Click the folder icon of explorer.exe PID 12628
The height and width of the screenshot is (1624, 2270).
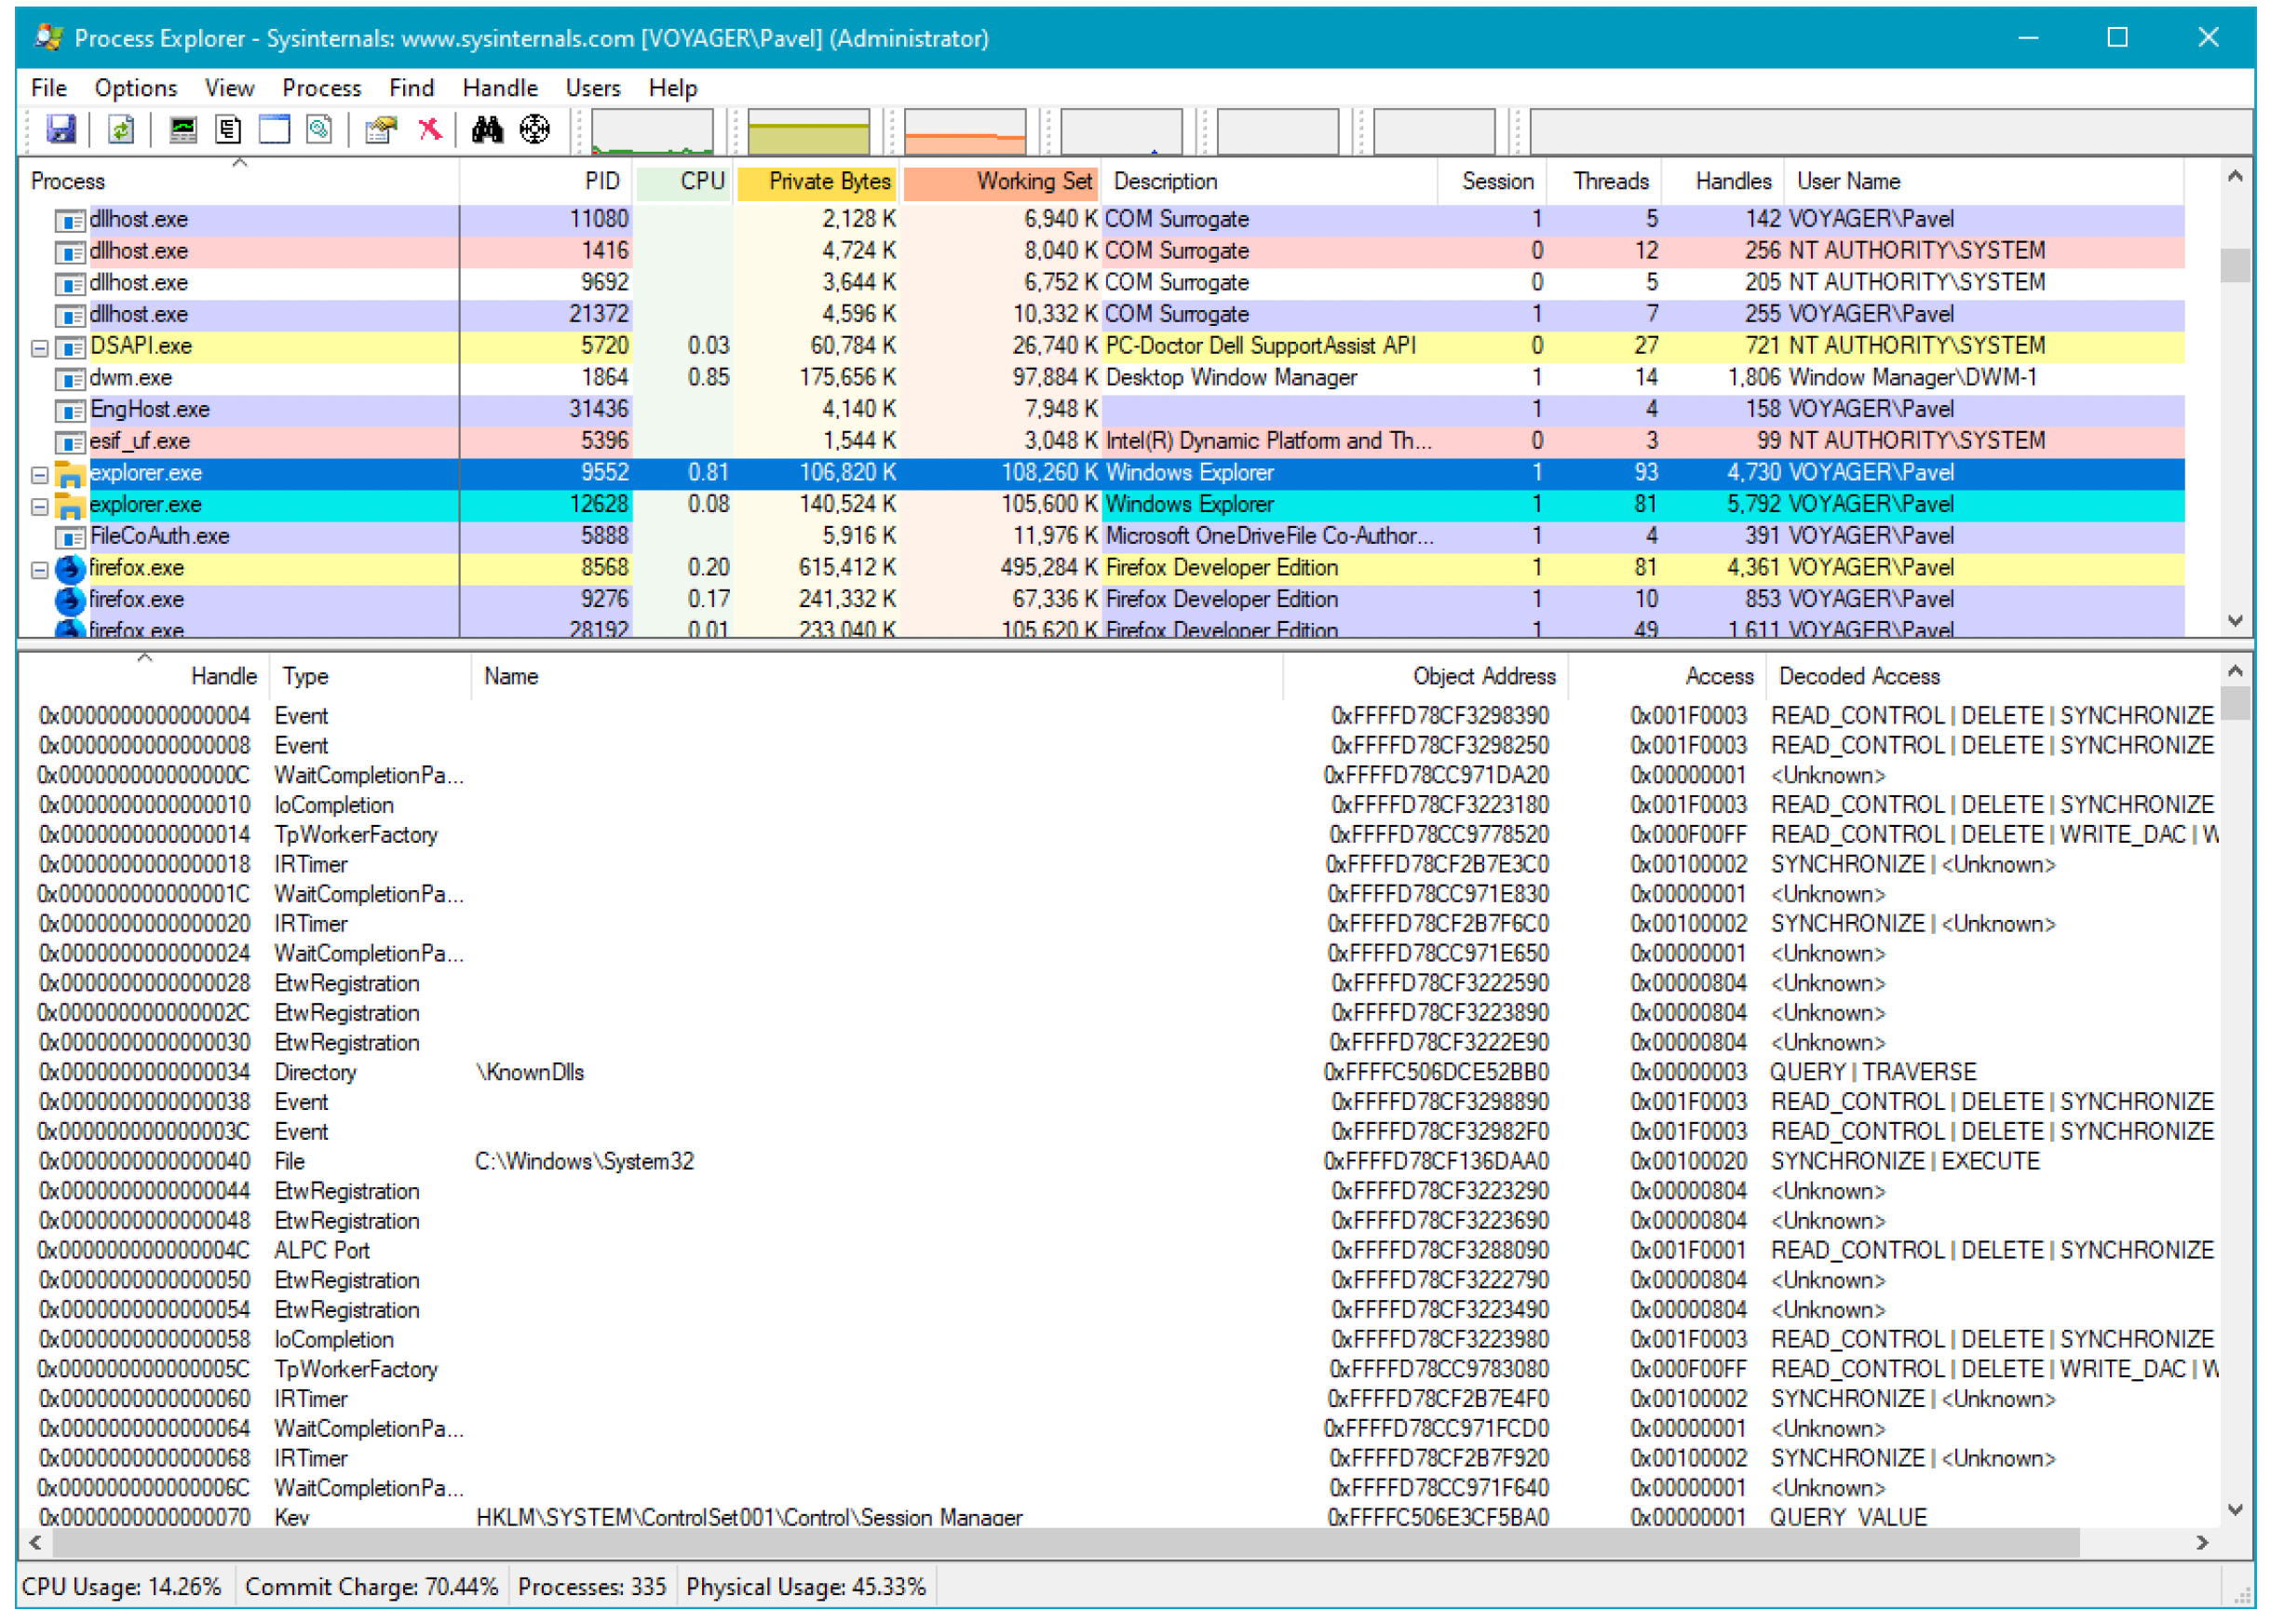[70, 506]
